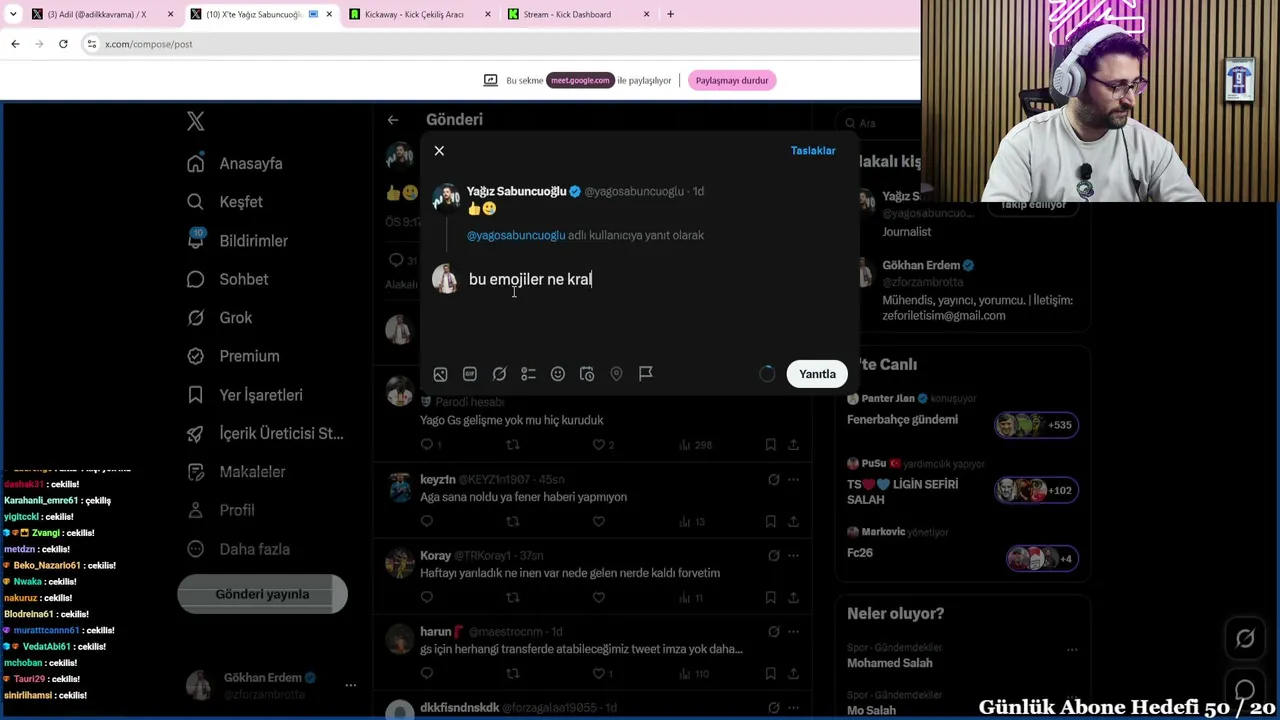Add media to the reply

point(440,374)
